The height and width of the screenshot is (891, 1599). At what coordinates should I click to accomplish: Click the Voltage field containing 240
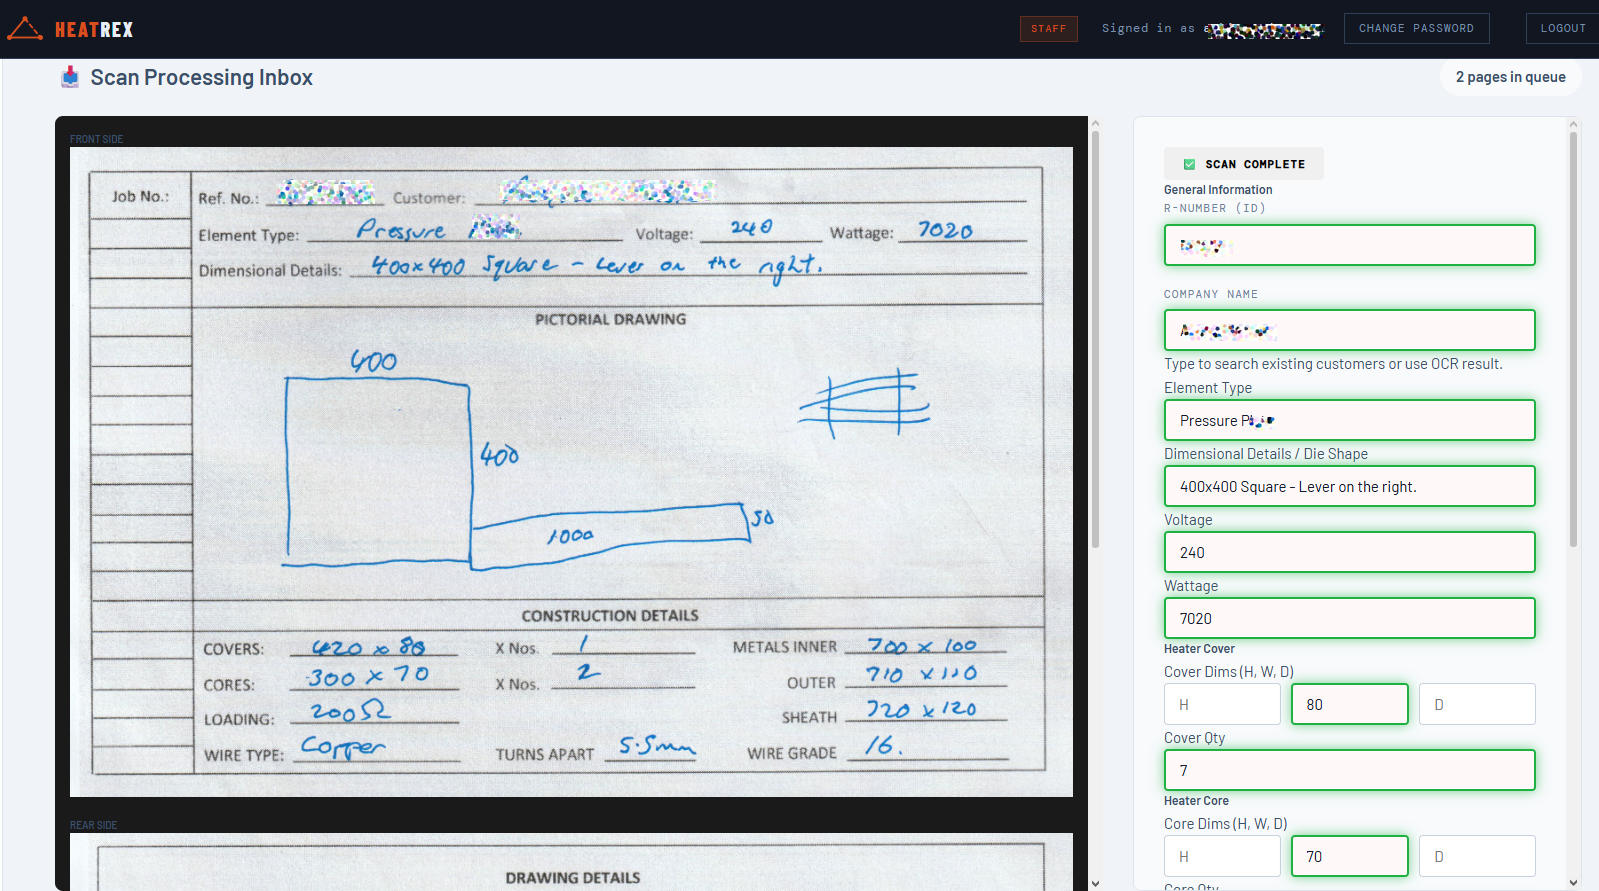coord(1349,552)
